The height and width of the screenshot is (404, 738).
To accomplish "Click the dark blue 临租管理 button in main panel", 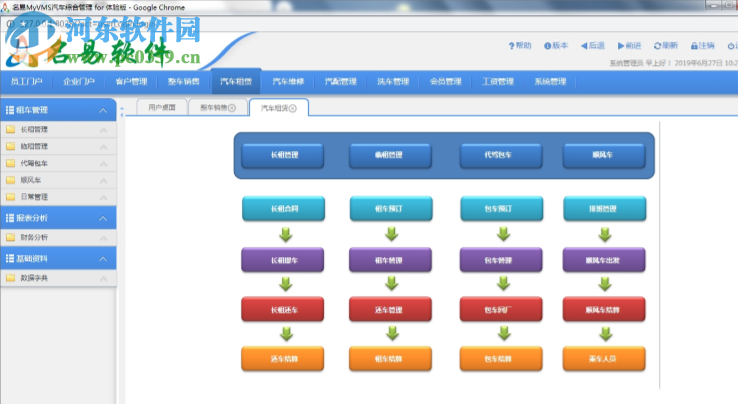I will [390, 155].
